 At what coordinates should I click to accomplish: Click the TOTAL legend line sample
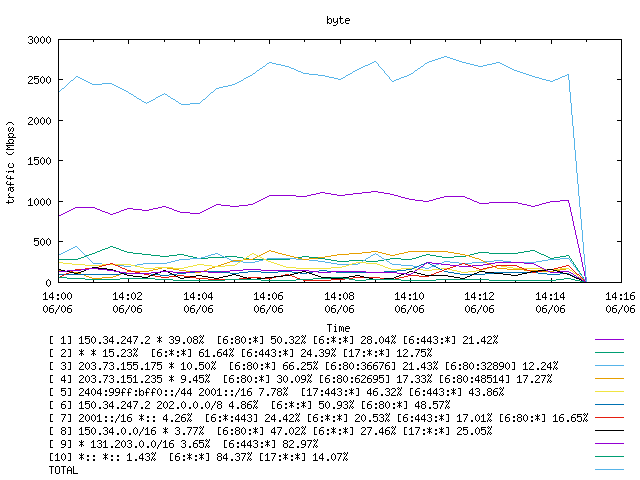(x=609, y=470)
